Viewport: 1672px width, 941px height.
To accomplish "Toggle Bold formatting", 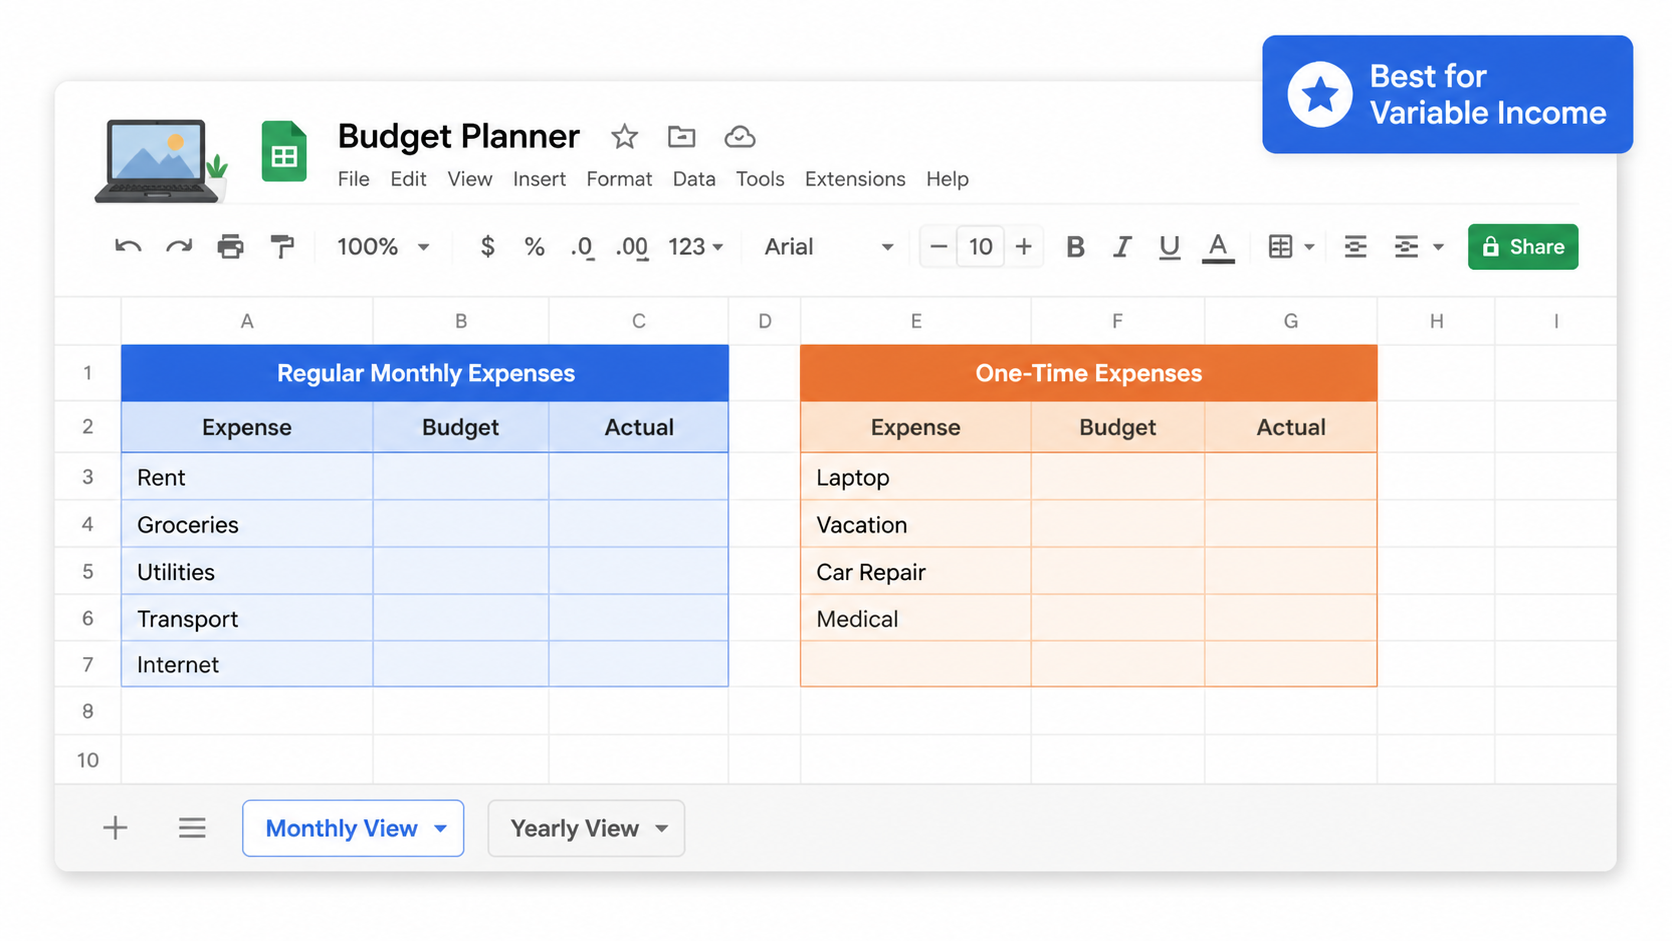I will (1075, 246).
